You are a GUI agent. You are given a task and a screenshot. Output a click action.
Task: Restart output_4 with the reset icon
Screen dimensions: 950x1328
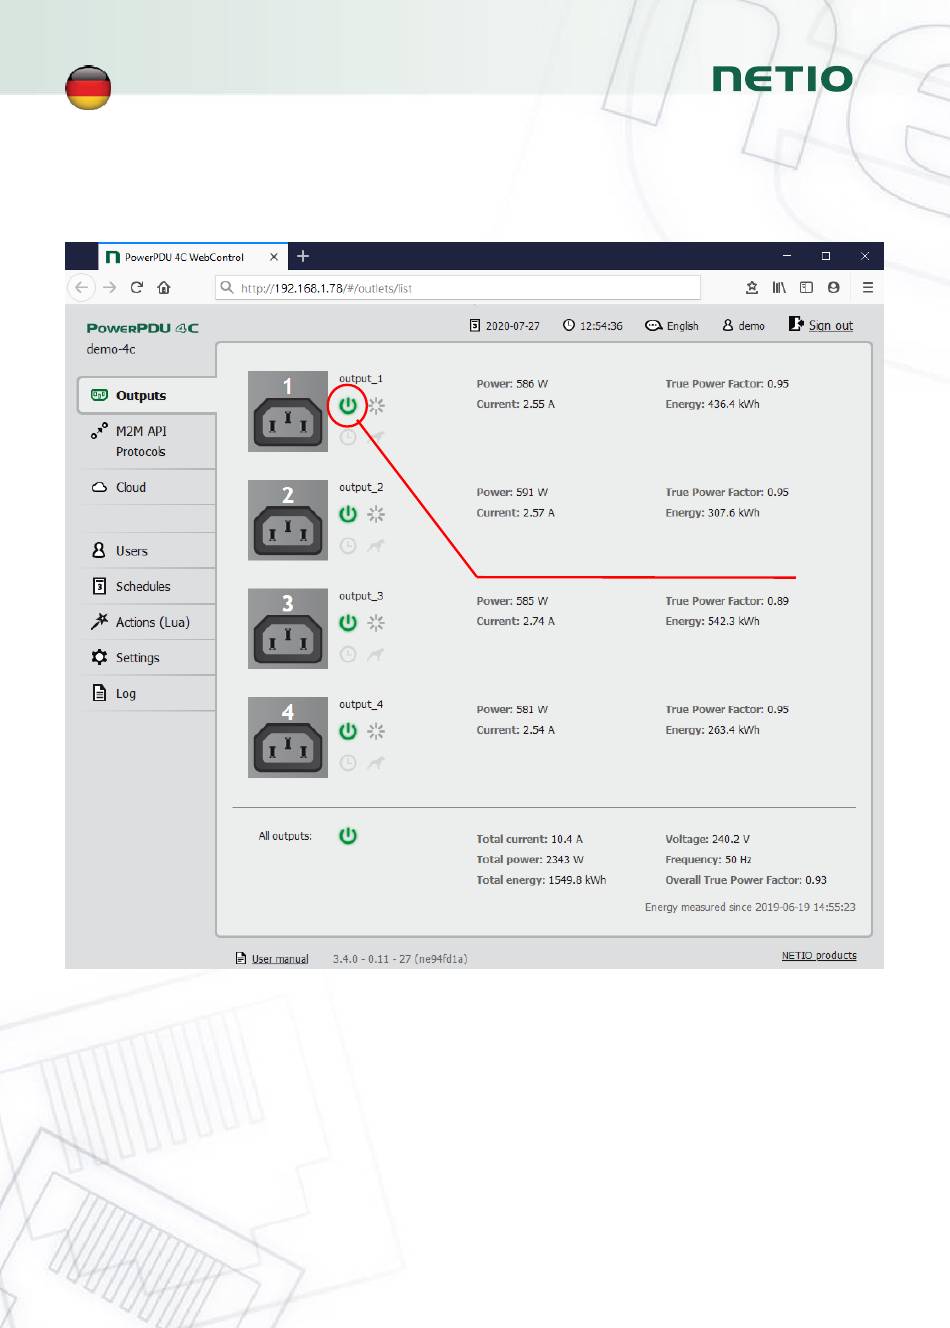coord(376,731)
